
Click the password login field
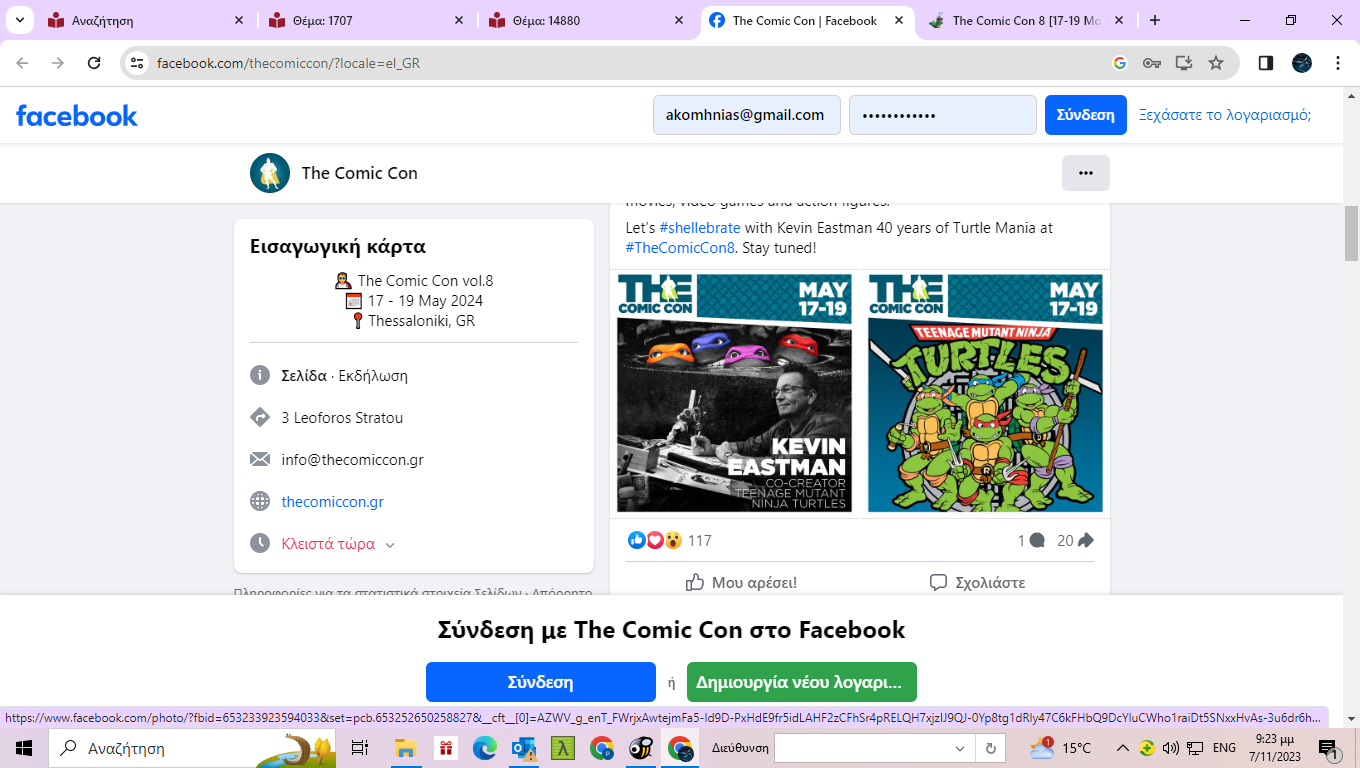click(x=943, y=115)
